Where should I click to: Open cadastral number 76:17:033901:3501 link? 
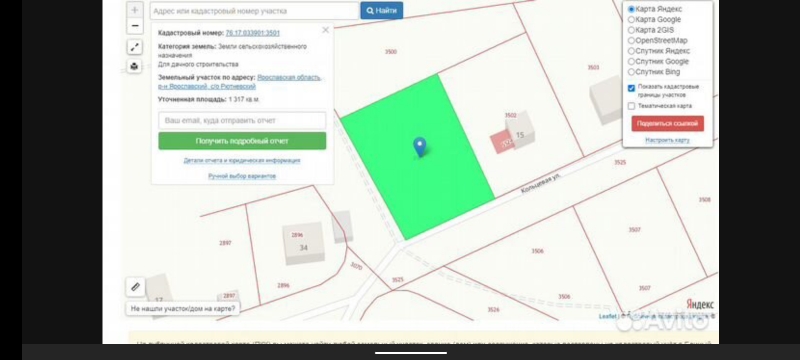(x=253, y=33)
